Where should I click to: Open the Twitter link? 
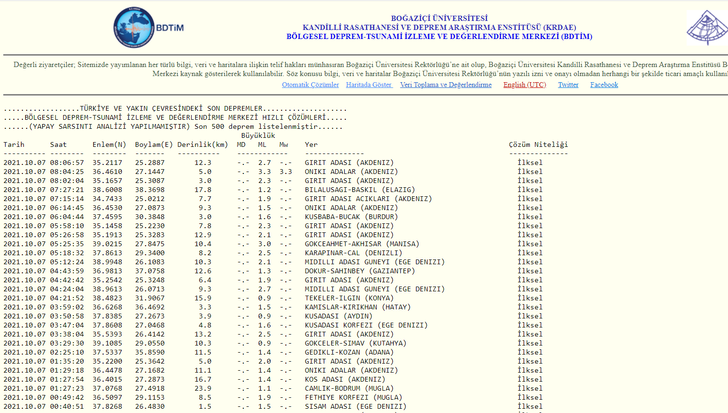(568, 85)
